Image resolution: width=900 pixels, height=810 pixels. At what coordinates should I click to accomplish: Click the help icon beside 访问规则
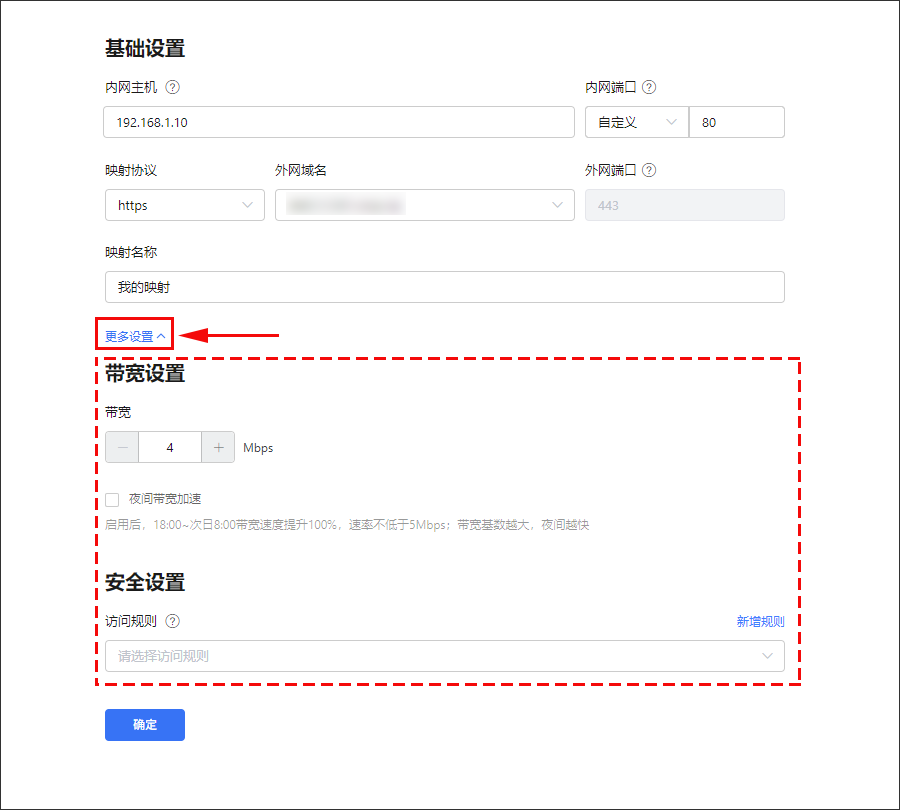pyautogui.click(x=173, y=621)
